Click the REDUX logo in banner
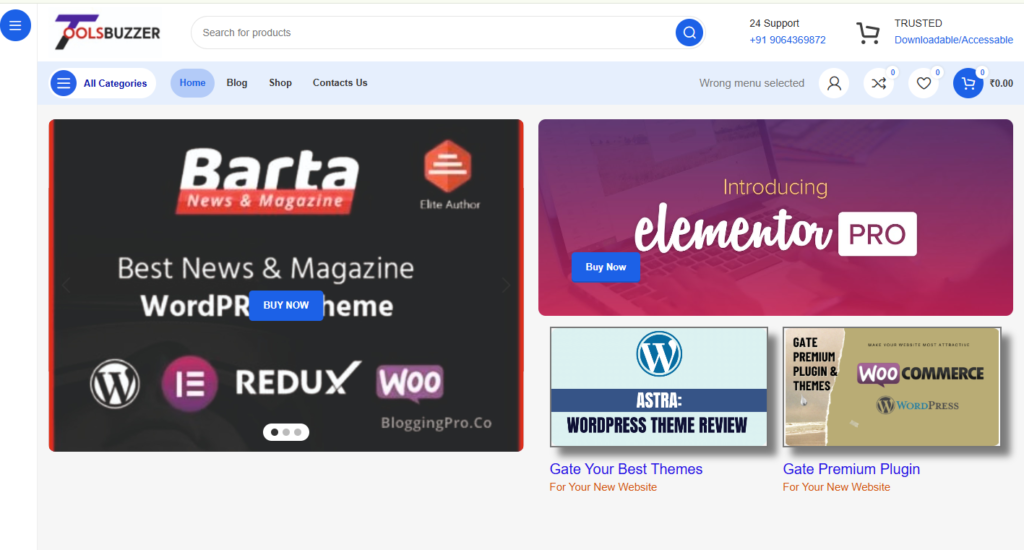 (x=298, y=380)
